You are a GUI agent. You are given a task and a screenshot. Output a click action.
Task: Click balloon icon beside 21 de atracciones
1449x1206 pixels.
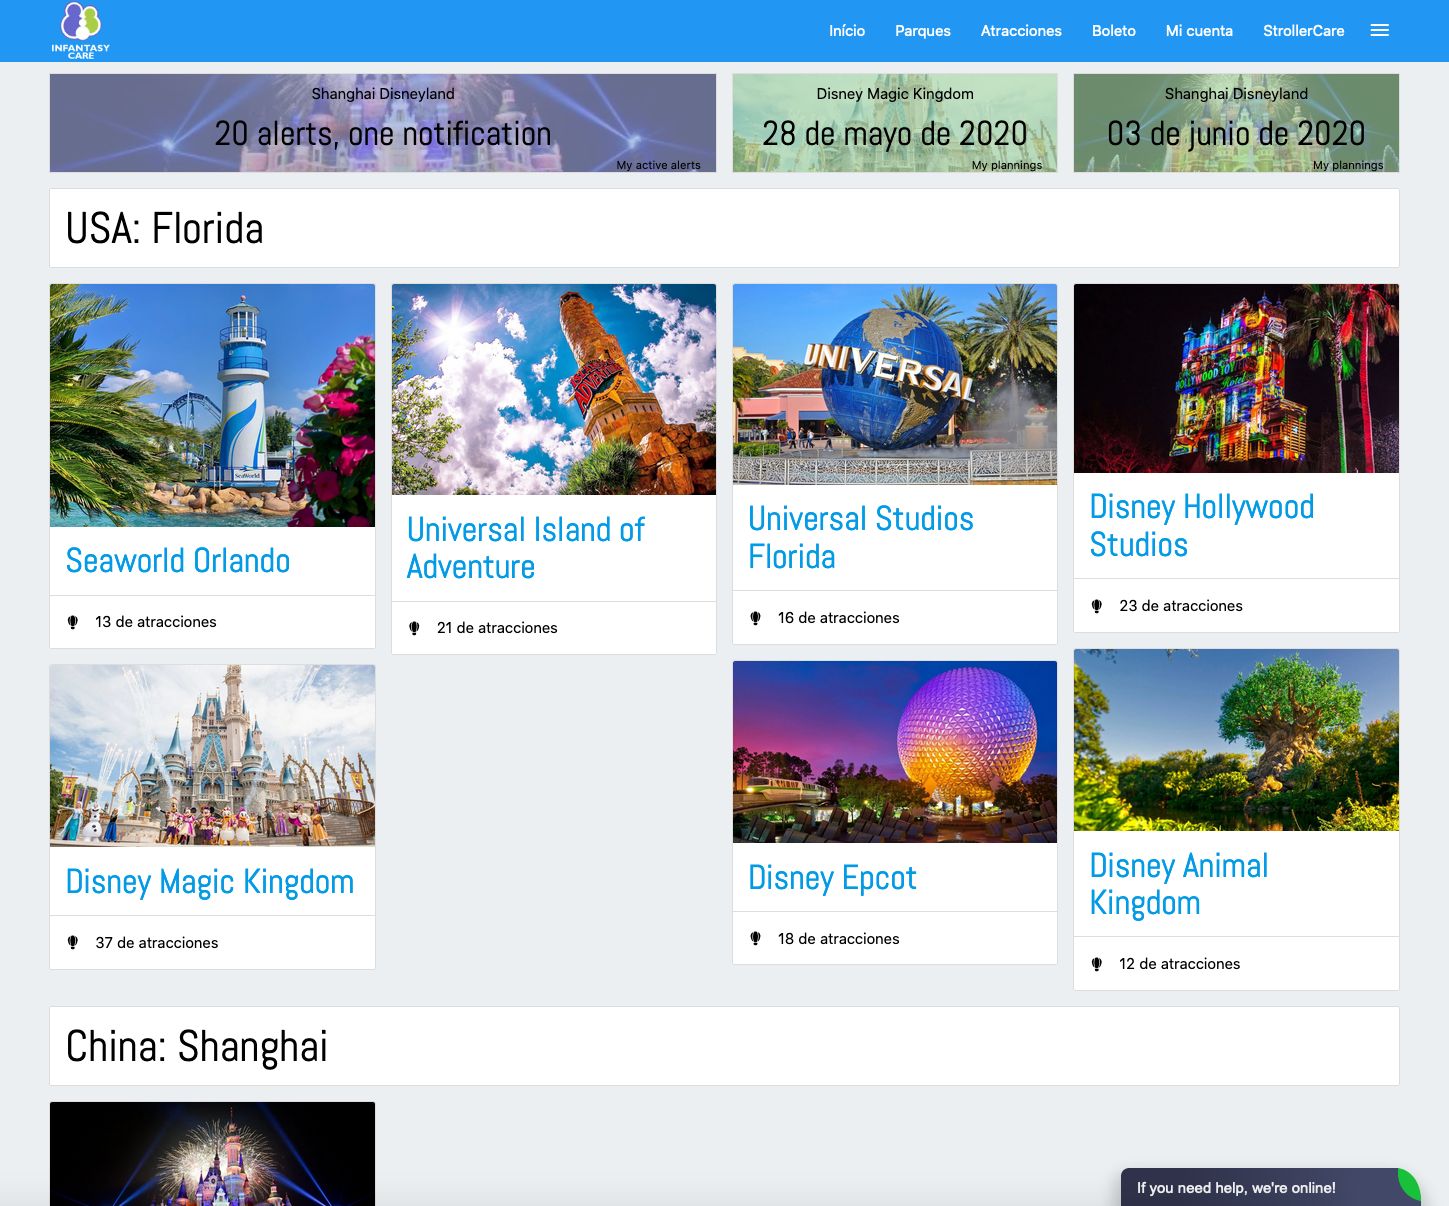tap(414, 628)
